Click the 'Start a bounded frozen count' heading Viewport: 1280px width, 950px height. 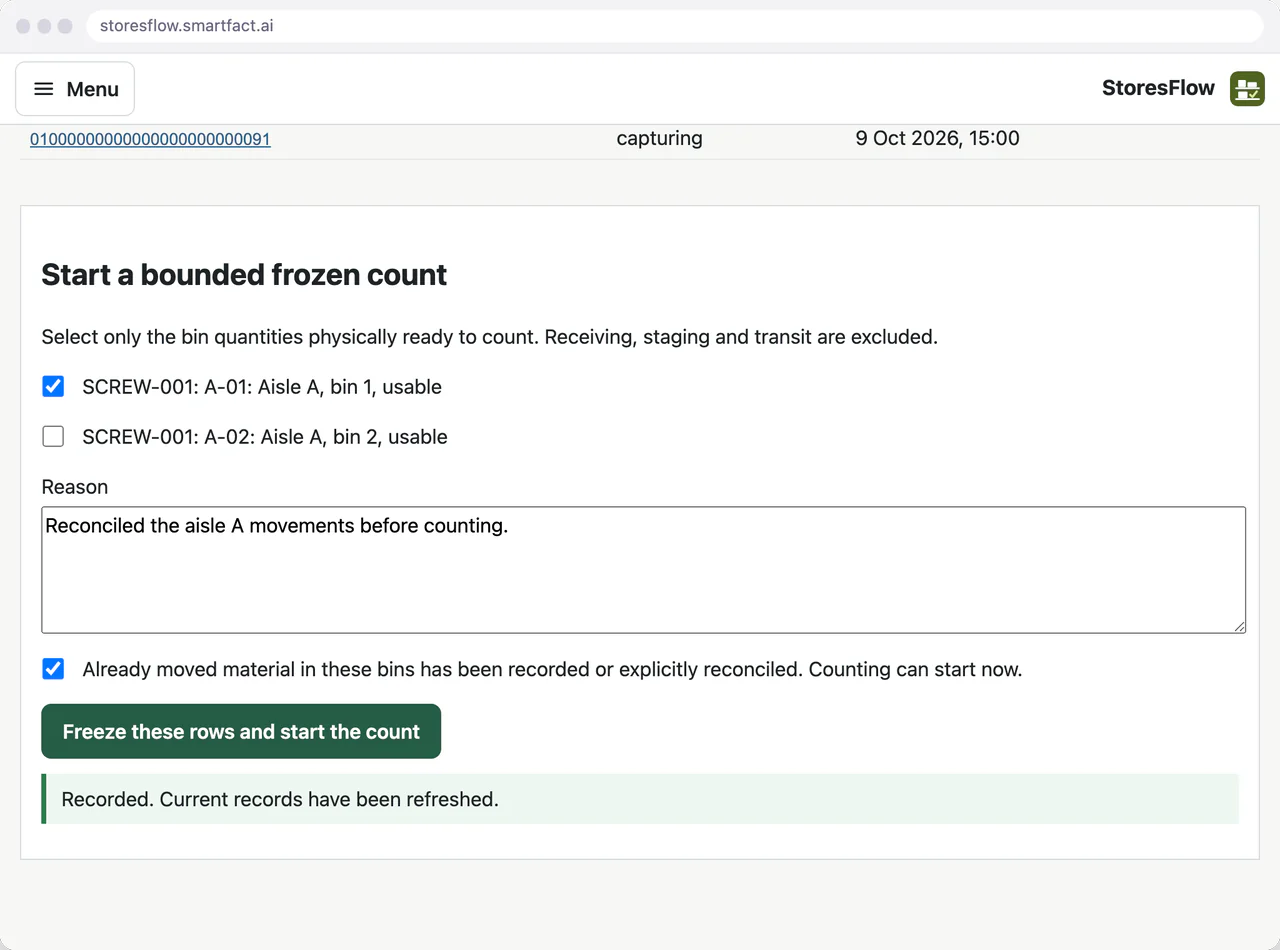tap(244, 275)
